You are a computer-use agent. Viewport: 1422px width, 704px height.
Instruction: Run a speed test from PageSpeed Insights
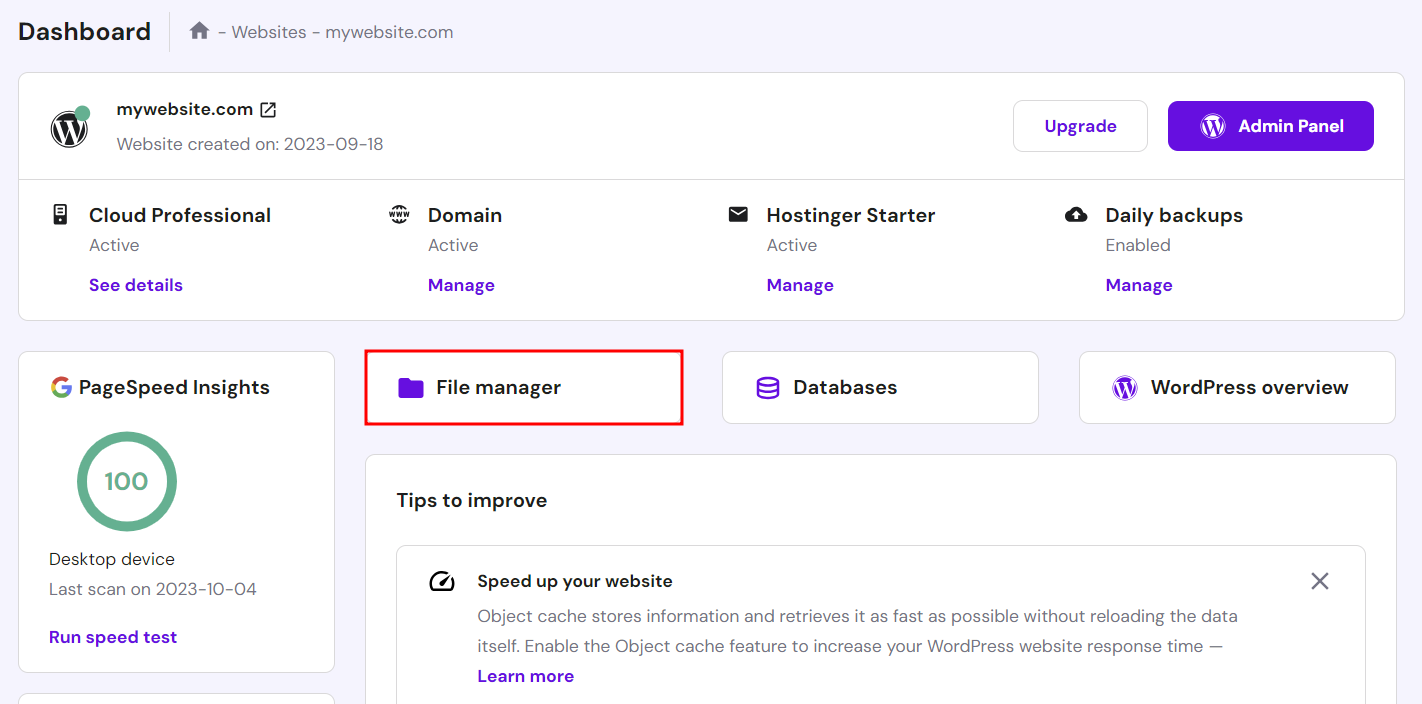(x=113, y=637)
